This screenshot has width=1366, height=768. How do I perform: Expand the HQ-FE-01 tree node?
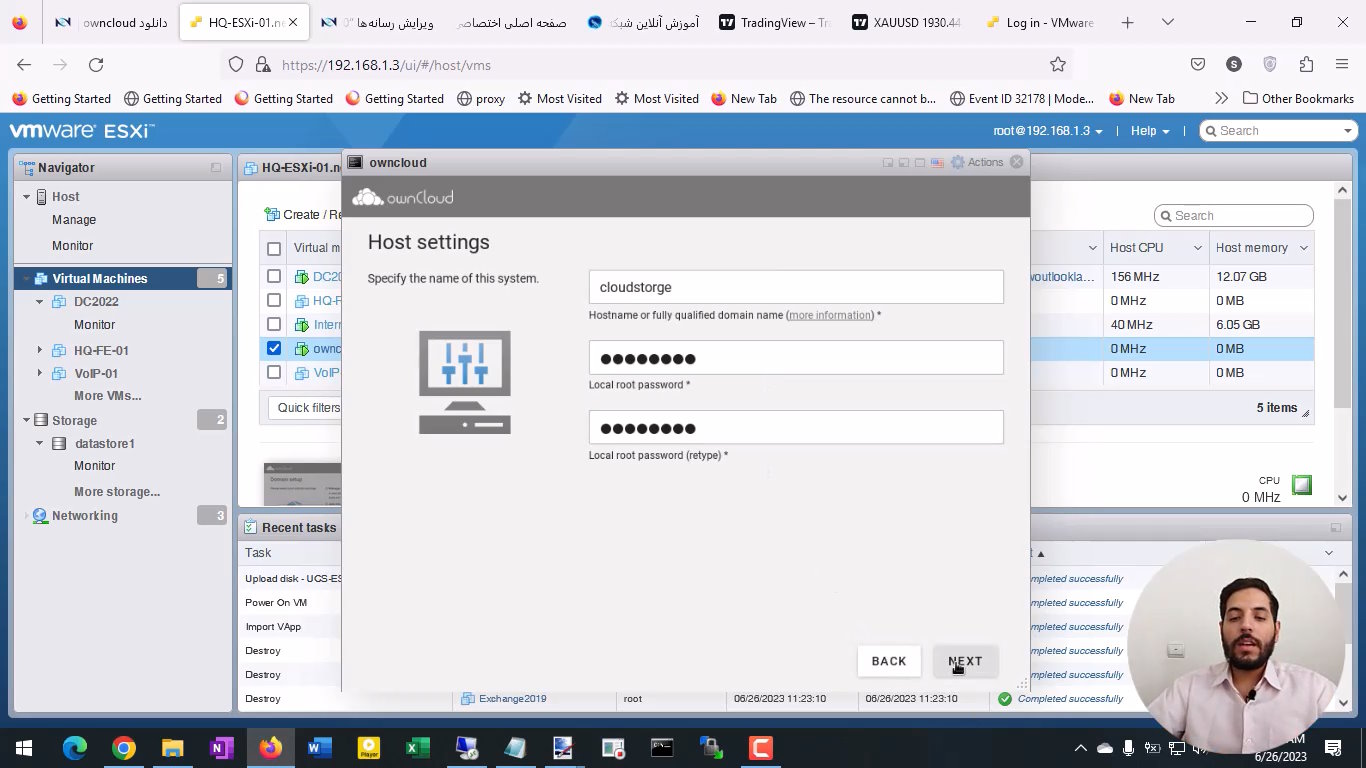tap(40, 350)
